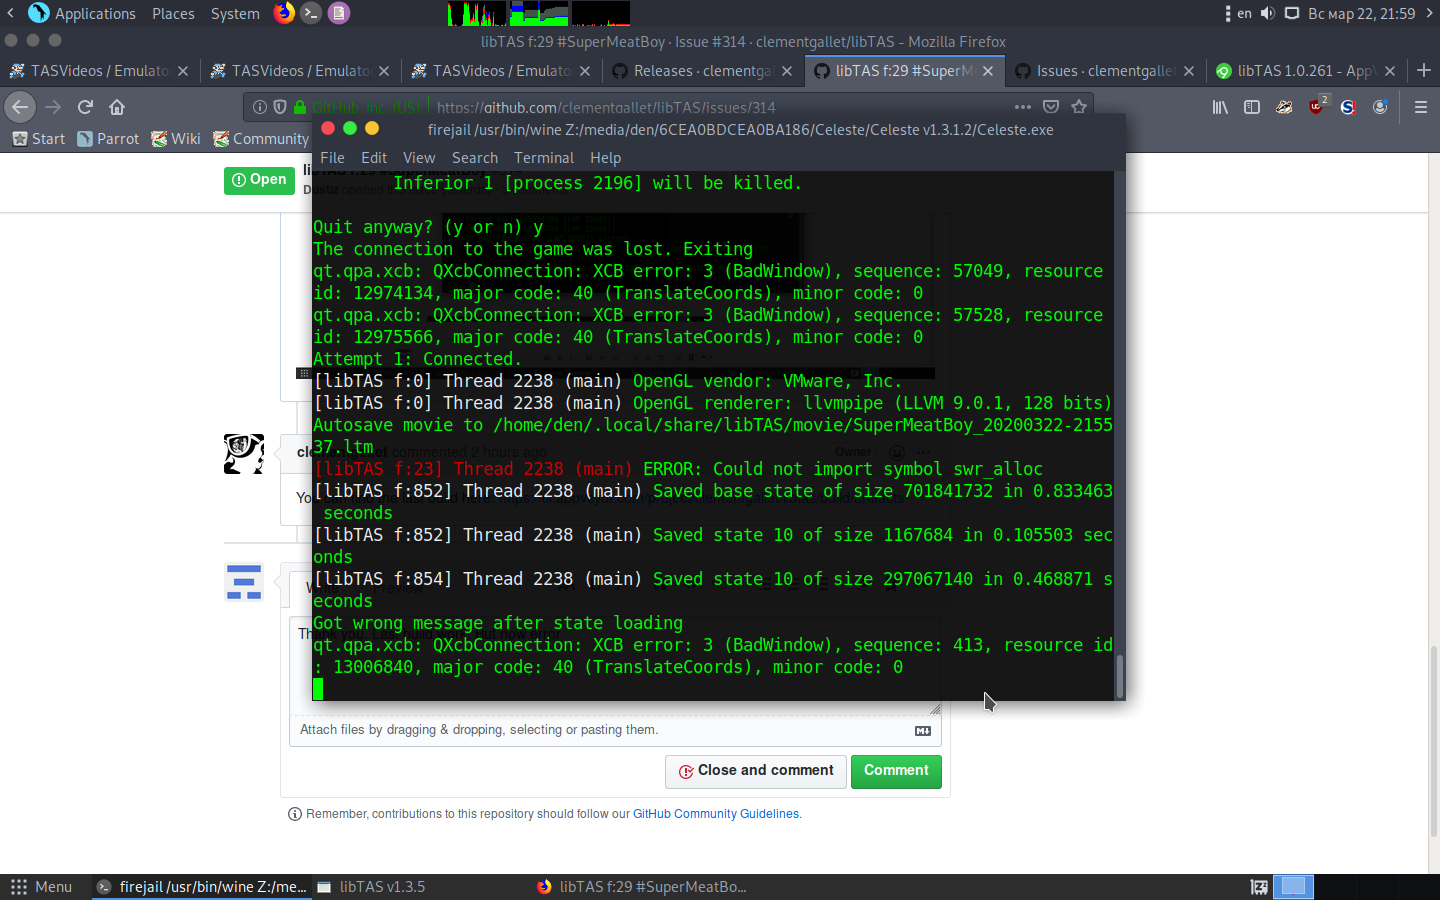Screen dimensions: 1440x900
Task: Go back in Firefox
Action: pos(20,107)
